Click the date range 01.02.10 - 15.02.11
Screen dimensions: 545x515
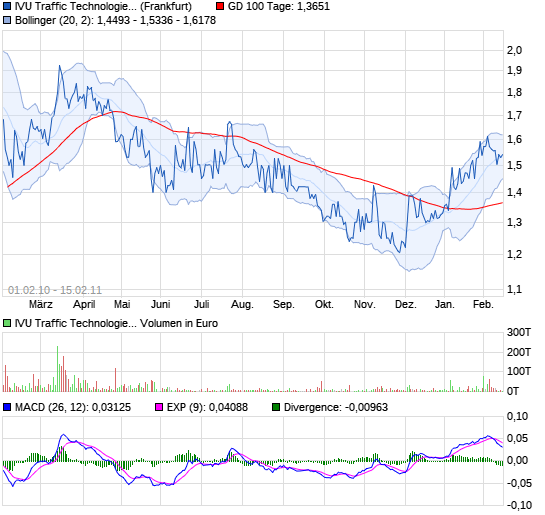[x=55, y=290]
